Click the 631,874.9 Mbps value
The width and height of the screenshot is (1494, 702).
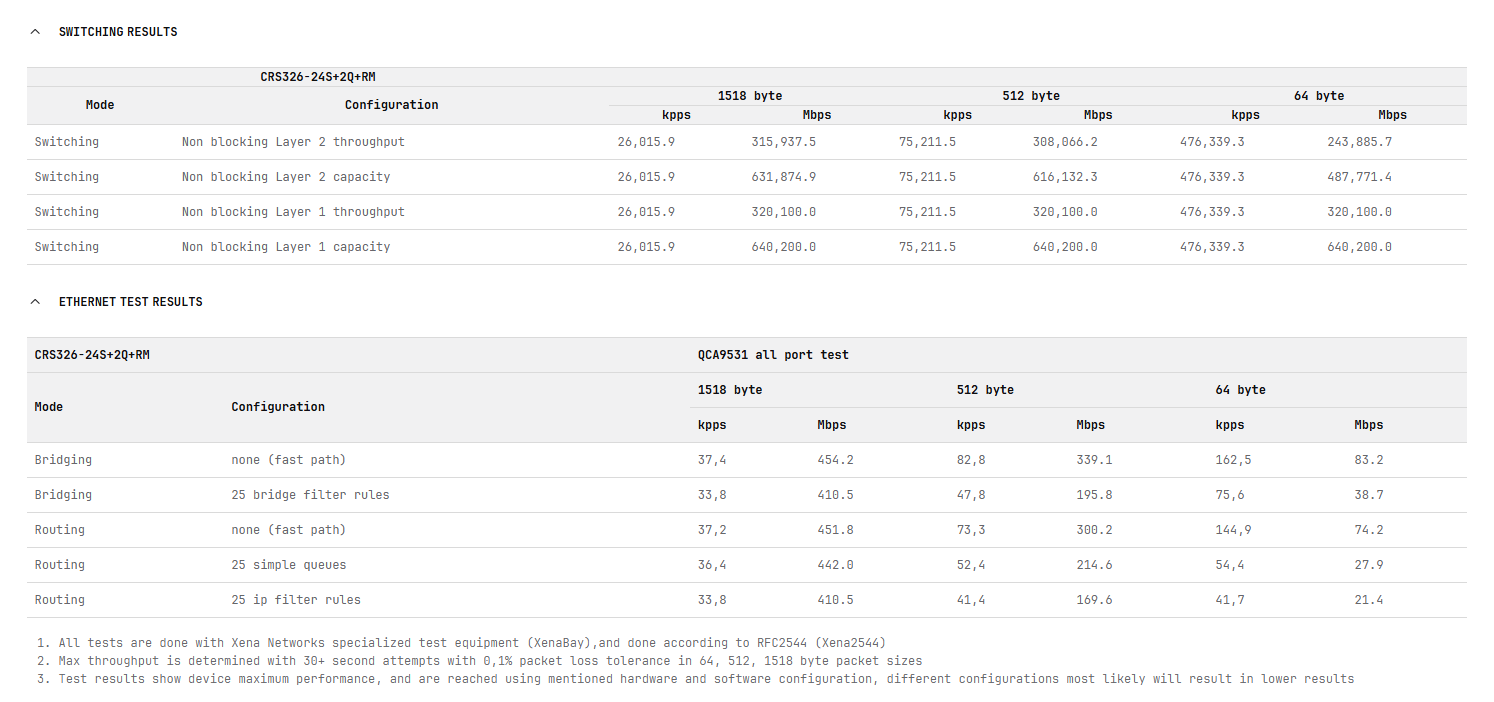click(x=784, y=177)
